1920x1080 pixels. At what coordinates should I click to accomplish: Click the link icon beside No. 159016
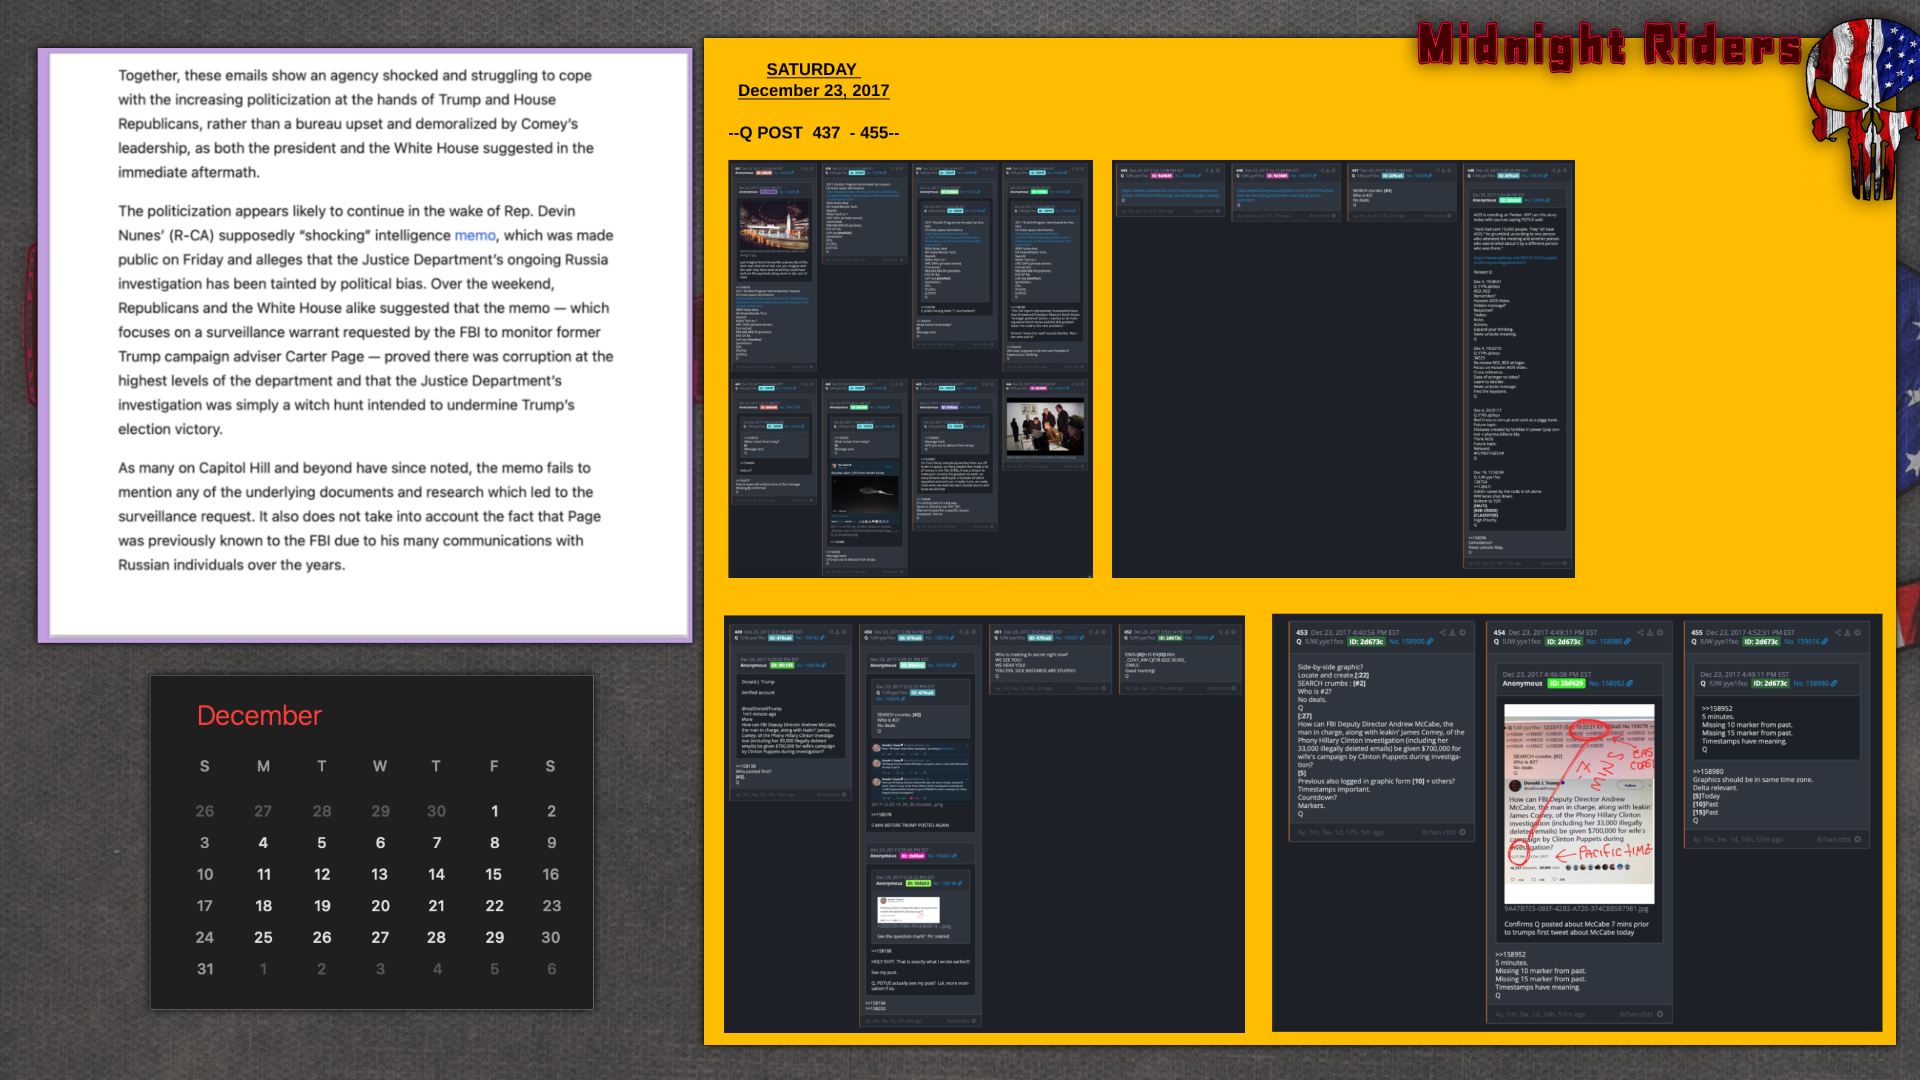tap(1825, 642)
